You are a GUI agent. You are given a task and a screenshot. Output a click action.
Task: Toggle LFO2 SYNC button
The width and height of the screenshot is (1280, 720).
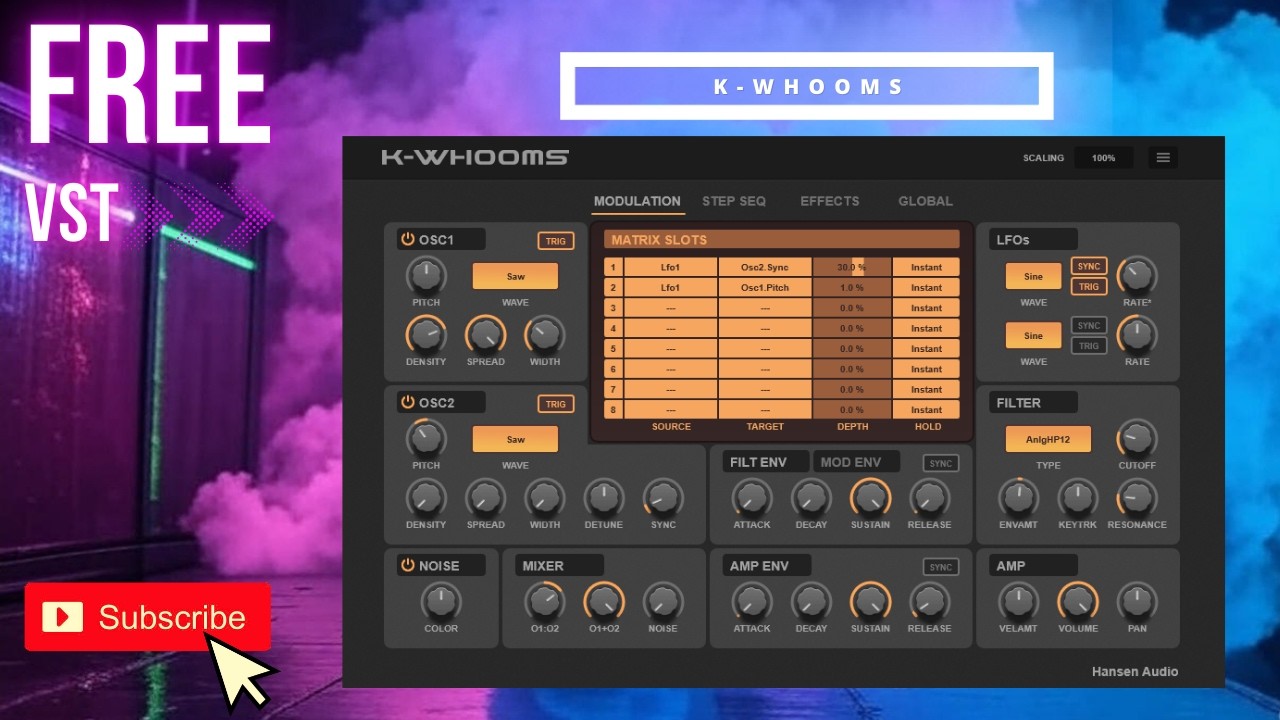pos(1089,325)
